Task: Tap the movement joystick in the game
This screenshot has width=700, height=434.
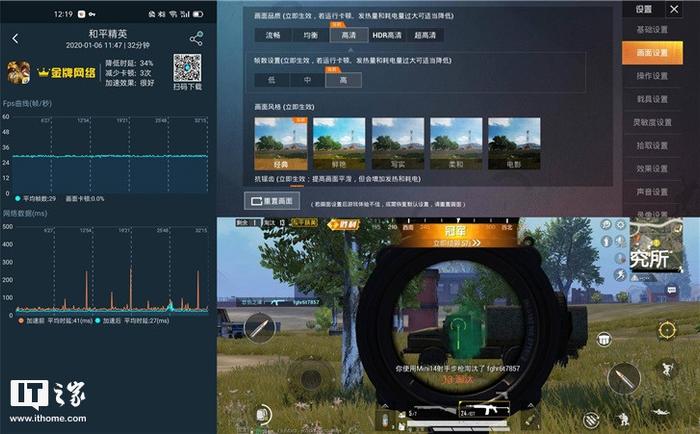Action: 311,379
